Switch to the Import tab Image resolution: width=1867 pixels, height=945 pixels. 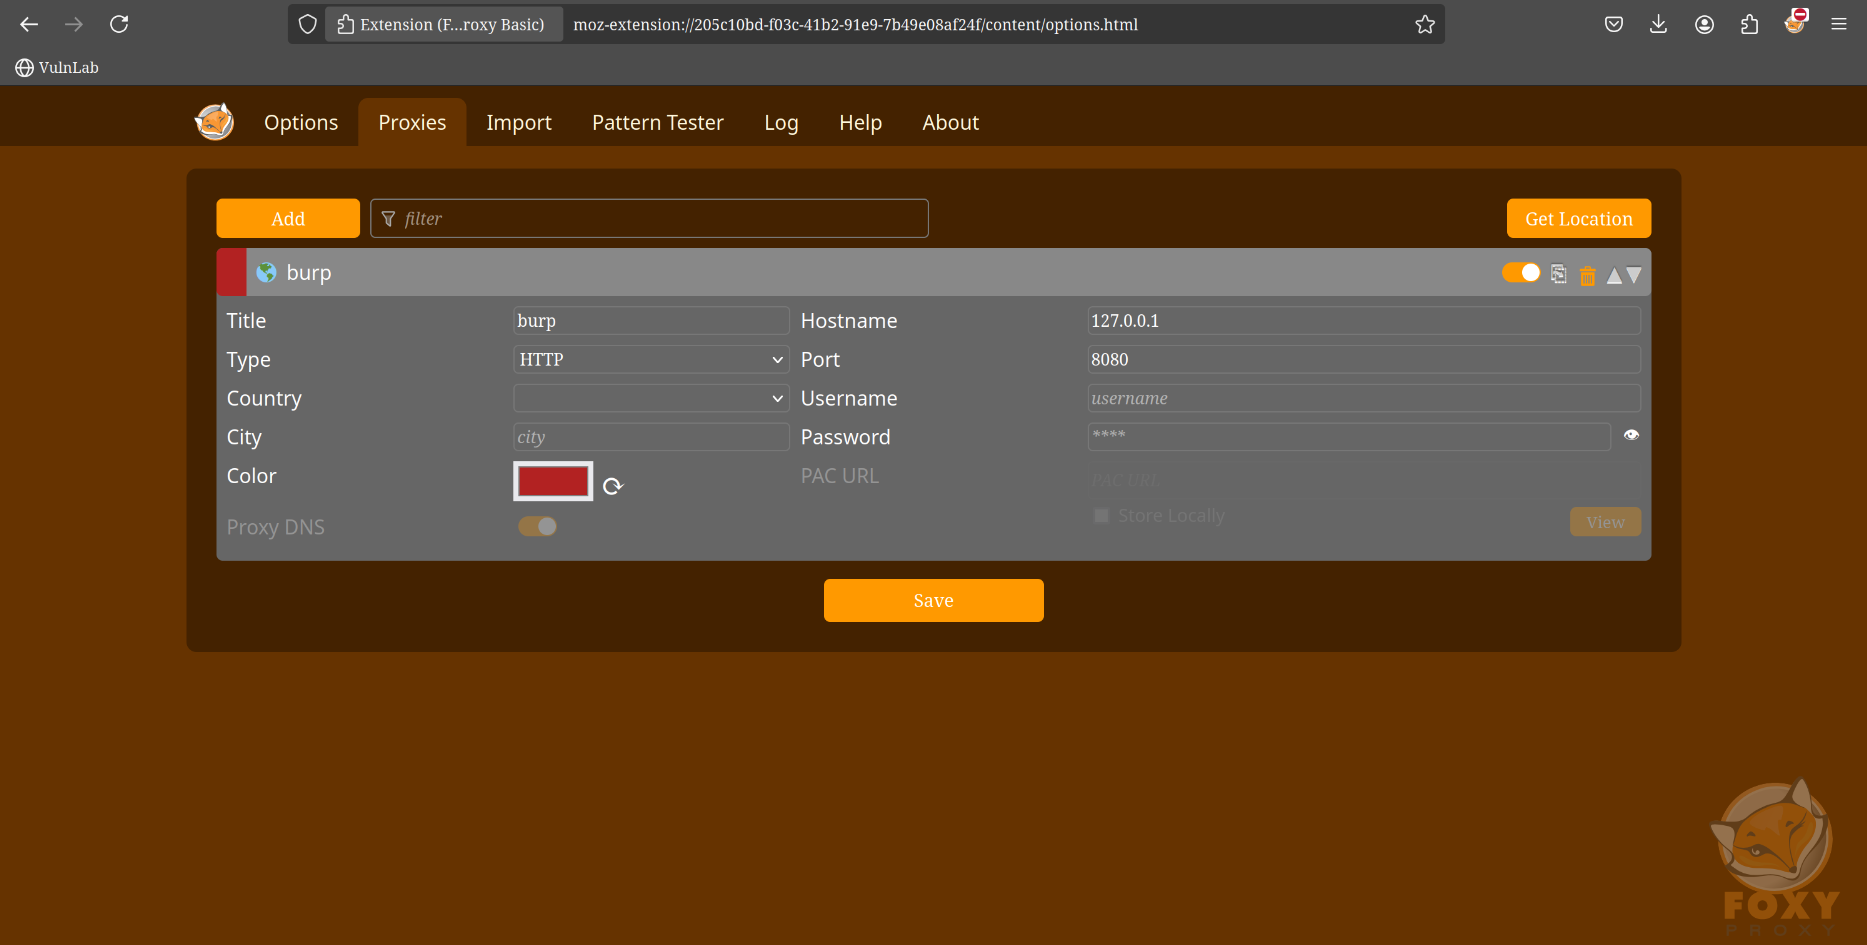click(x=519, y=123)
